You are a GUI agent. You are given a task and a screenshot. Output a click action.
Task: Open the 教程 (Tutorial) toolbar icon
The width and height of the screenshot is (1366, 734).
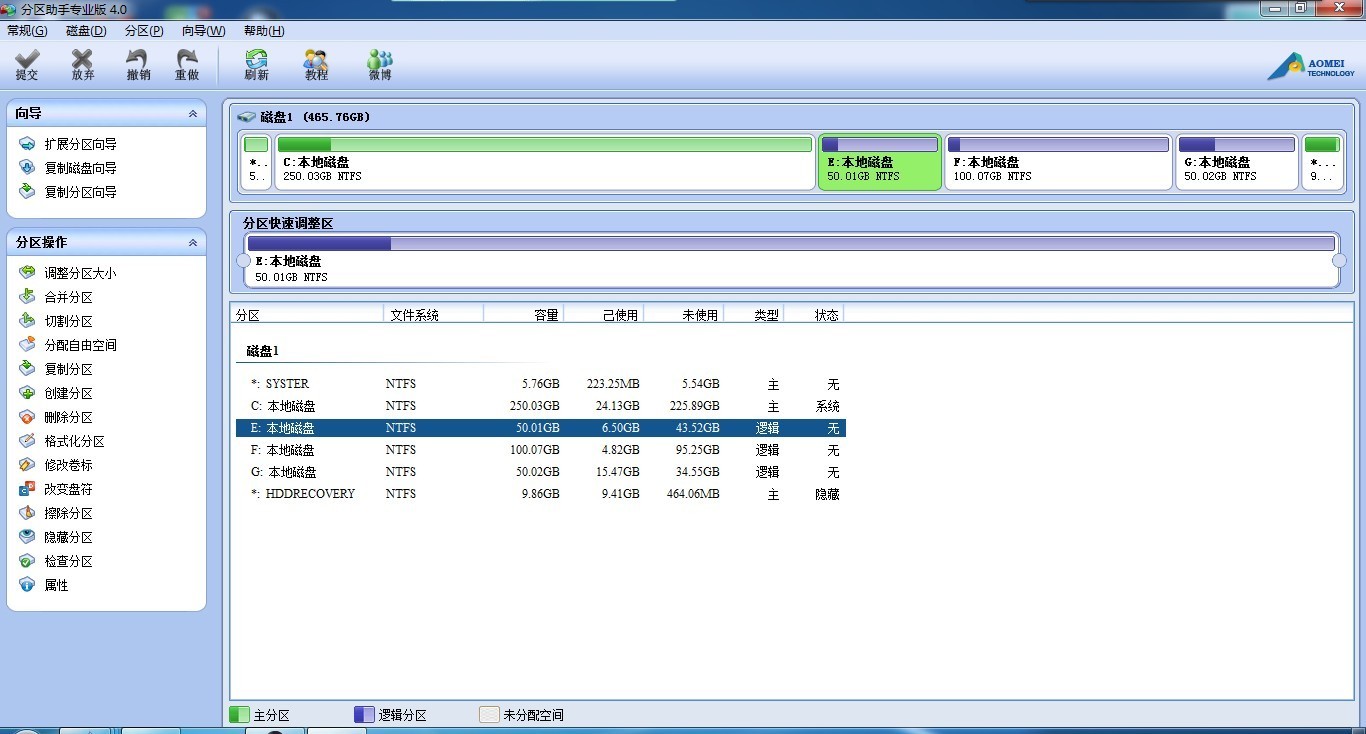click(x=316, y=66)
